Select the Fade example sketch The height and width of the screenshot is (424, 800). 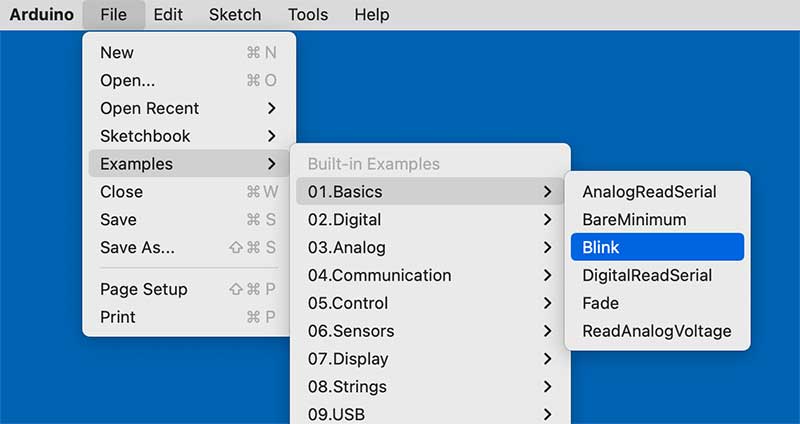tap(657, 303)
